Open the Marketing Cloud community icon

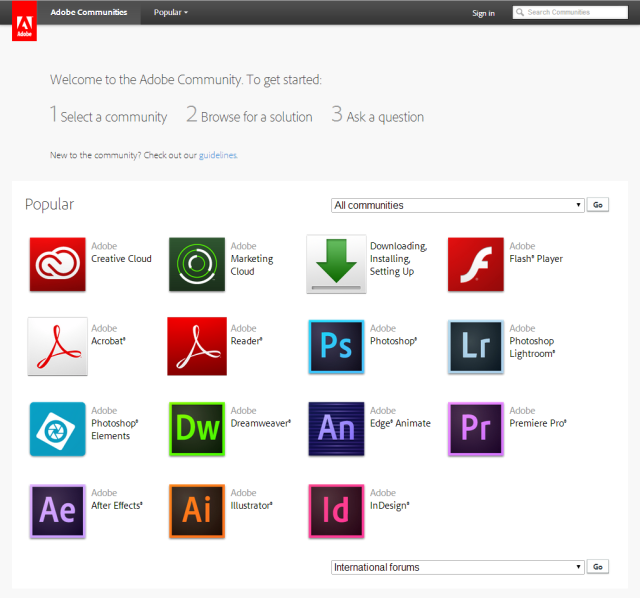point(197,264)
